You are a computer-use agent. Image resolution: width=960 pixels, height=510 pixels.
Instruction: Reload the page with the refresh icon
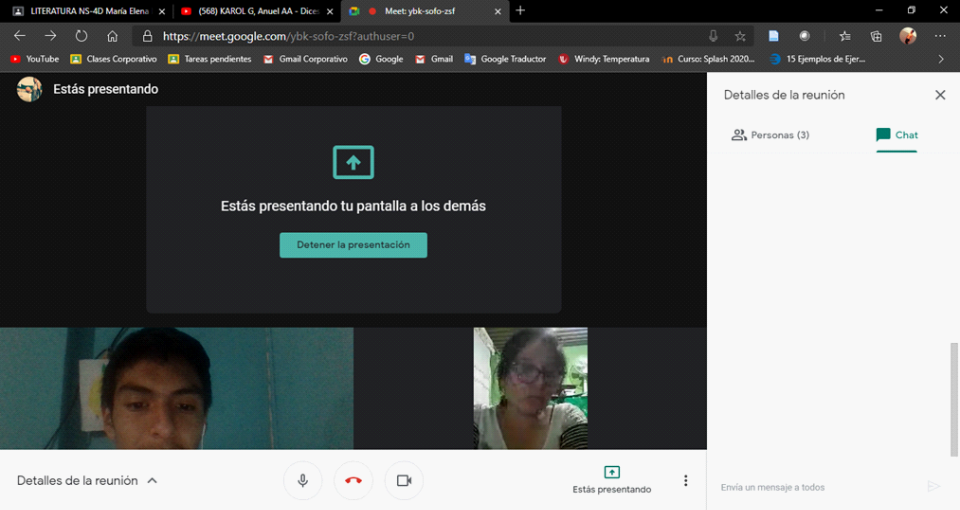tap(82, 36)
